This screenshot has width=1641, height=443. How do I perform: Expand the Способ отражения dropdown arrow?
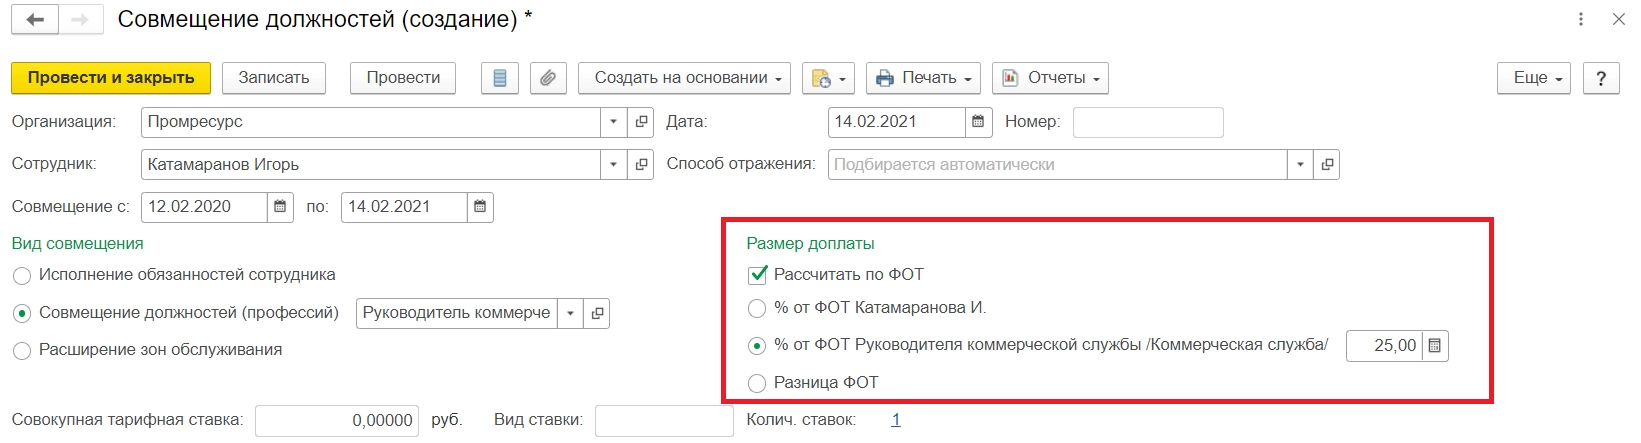tap(1300, 164)
